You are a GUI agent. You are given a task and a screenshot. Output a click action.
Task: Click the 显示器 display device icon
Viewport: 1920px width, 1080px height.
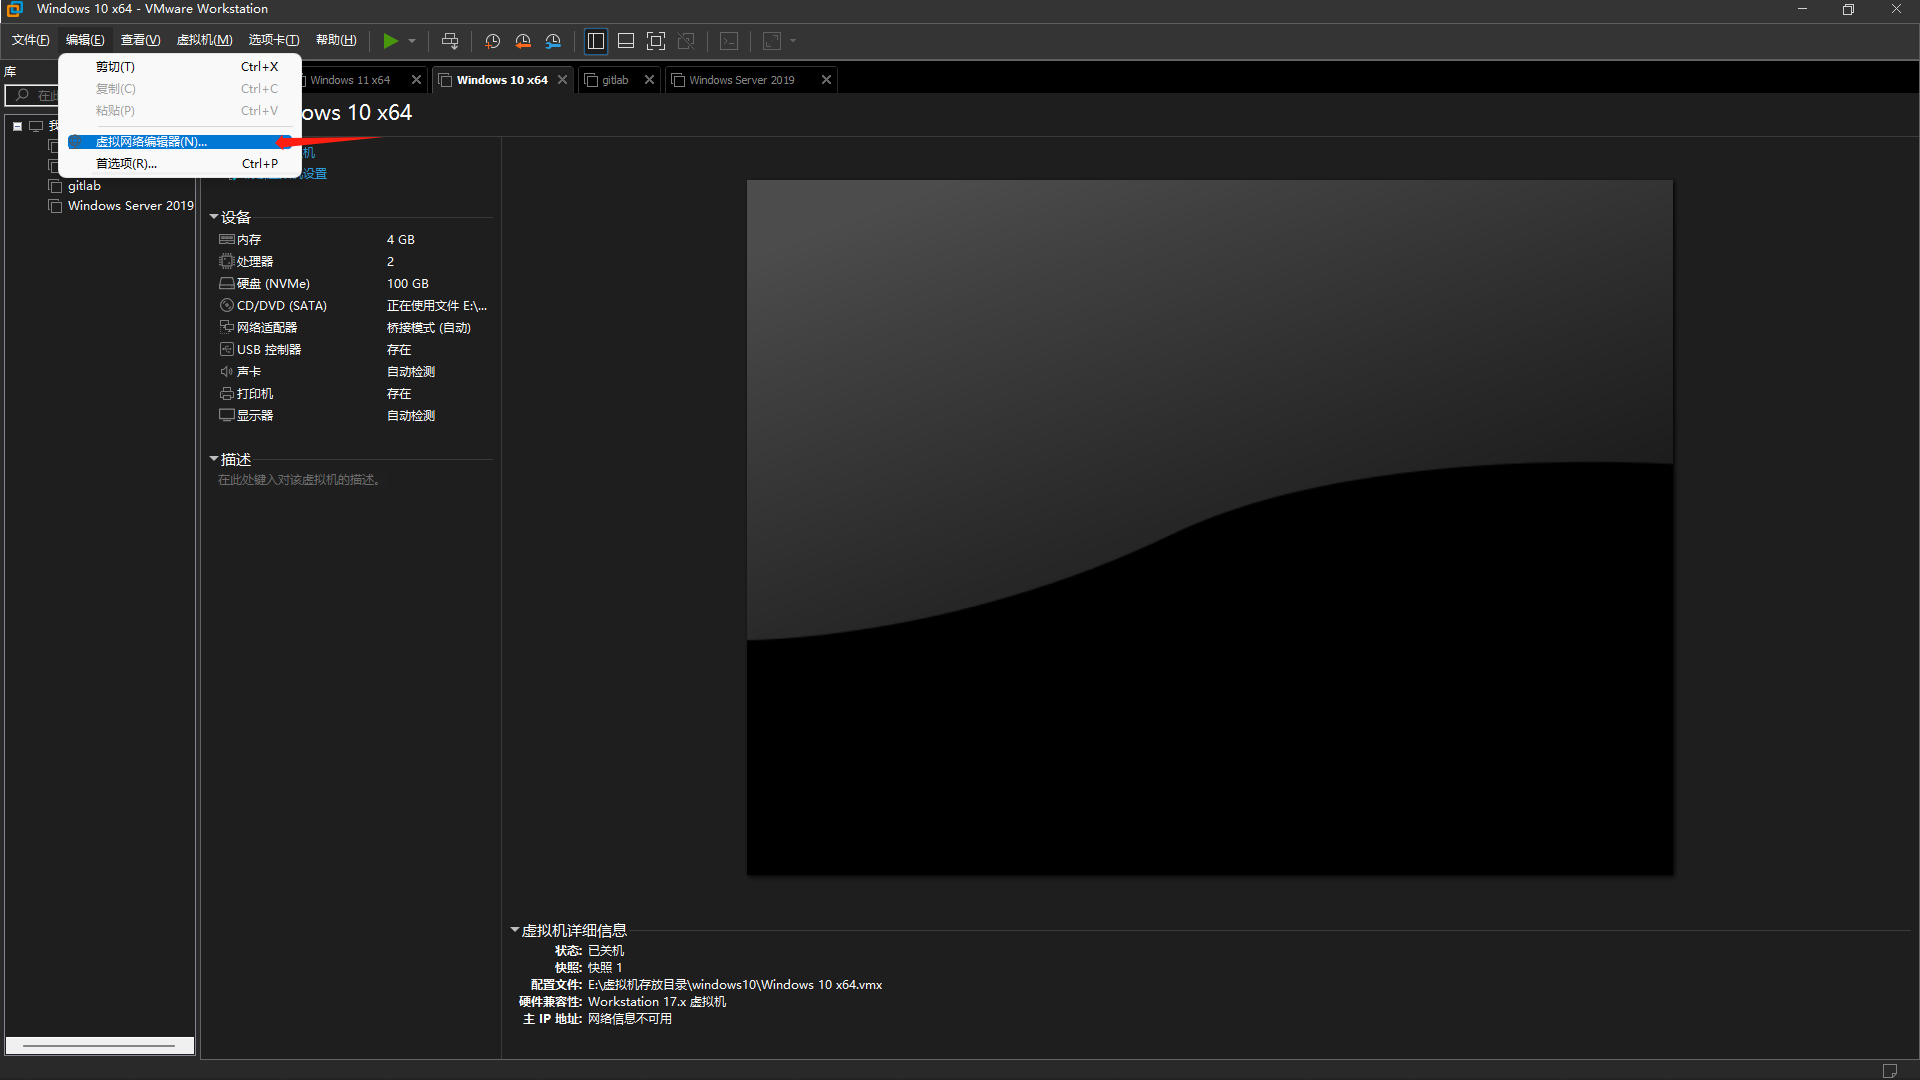[x=227, y=416]
